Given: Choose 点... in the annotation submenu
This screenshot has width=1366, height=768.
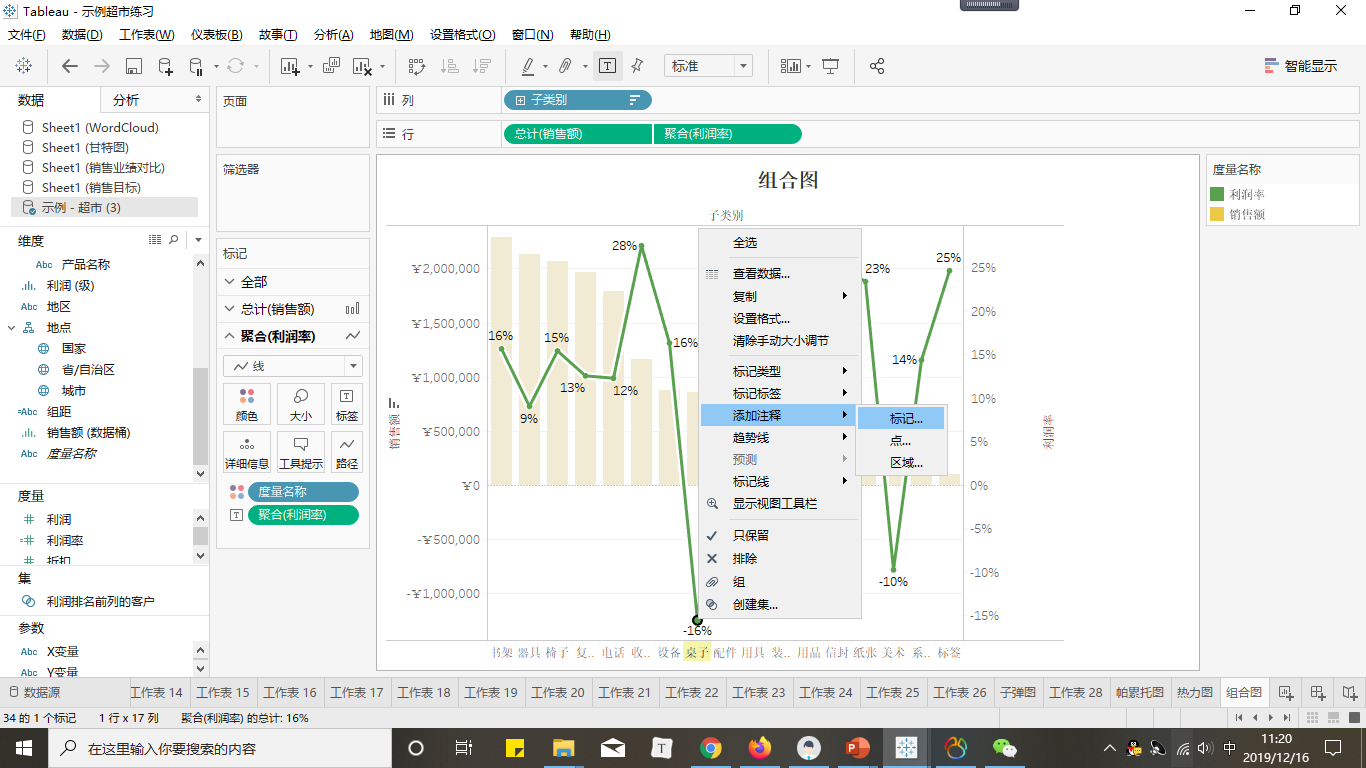Looking at the screenshot, I should (x=901, y=440).
